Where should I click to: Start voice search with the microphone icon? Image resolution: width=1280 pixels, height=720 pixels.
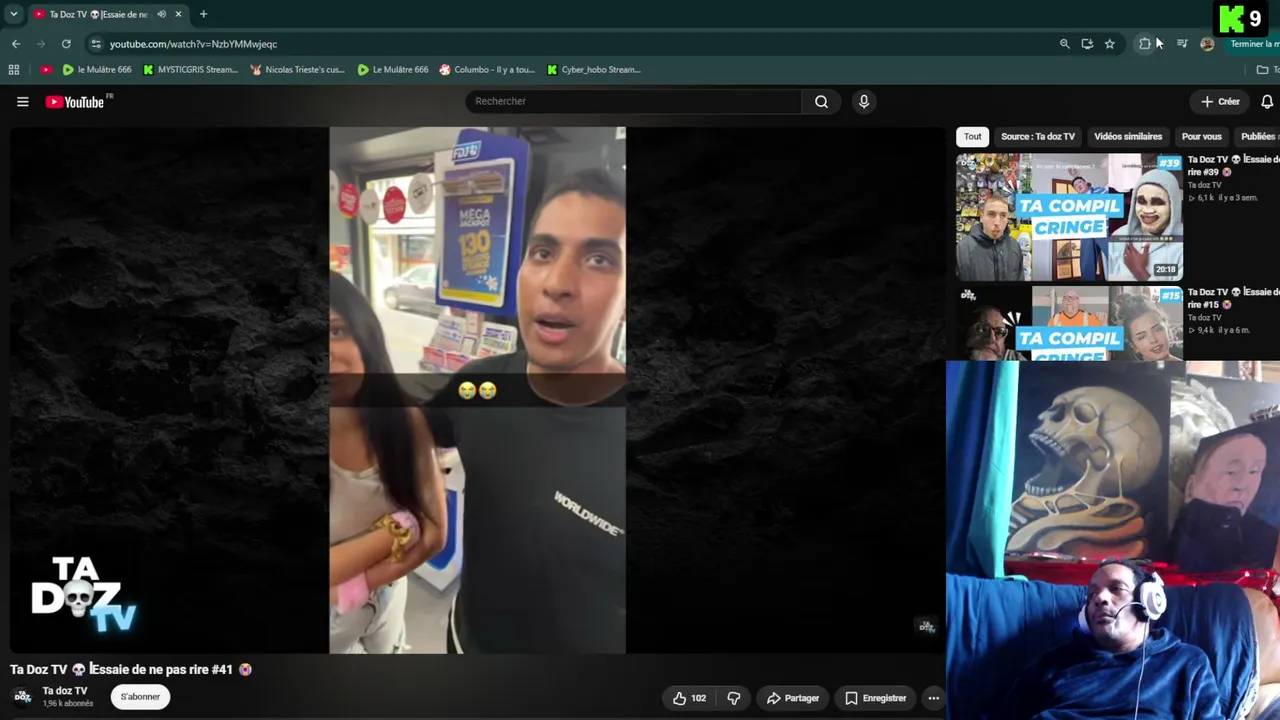click(x=864, y=101)
